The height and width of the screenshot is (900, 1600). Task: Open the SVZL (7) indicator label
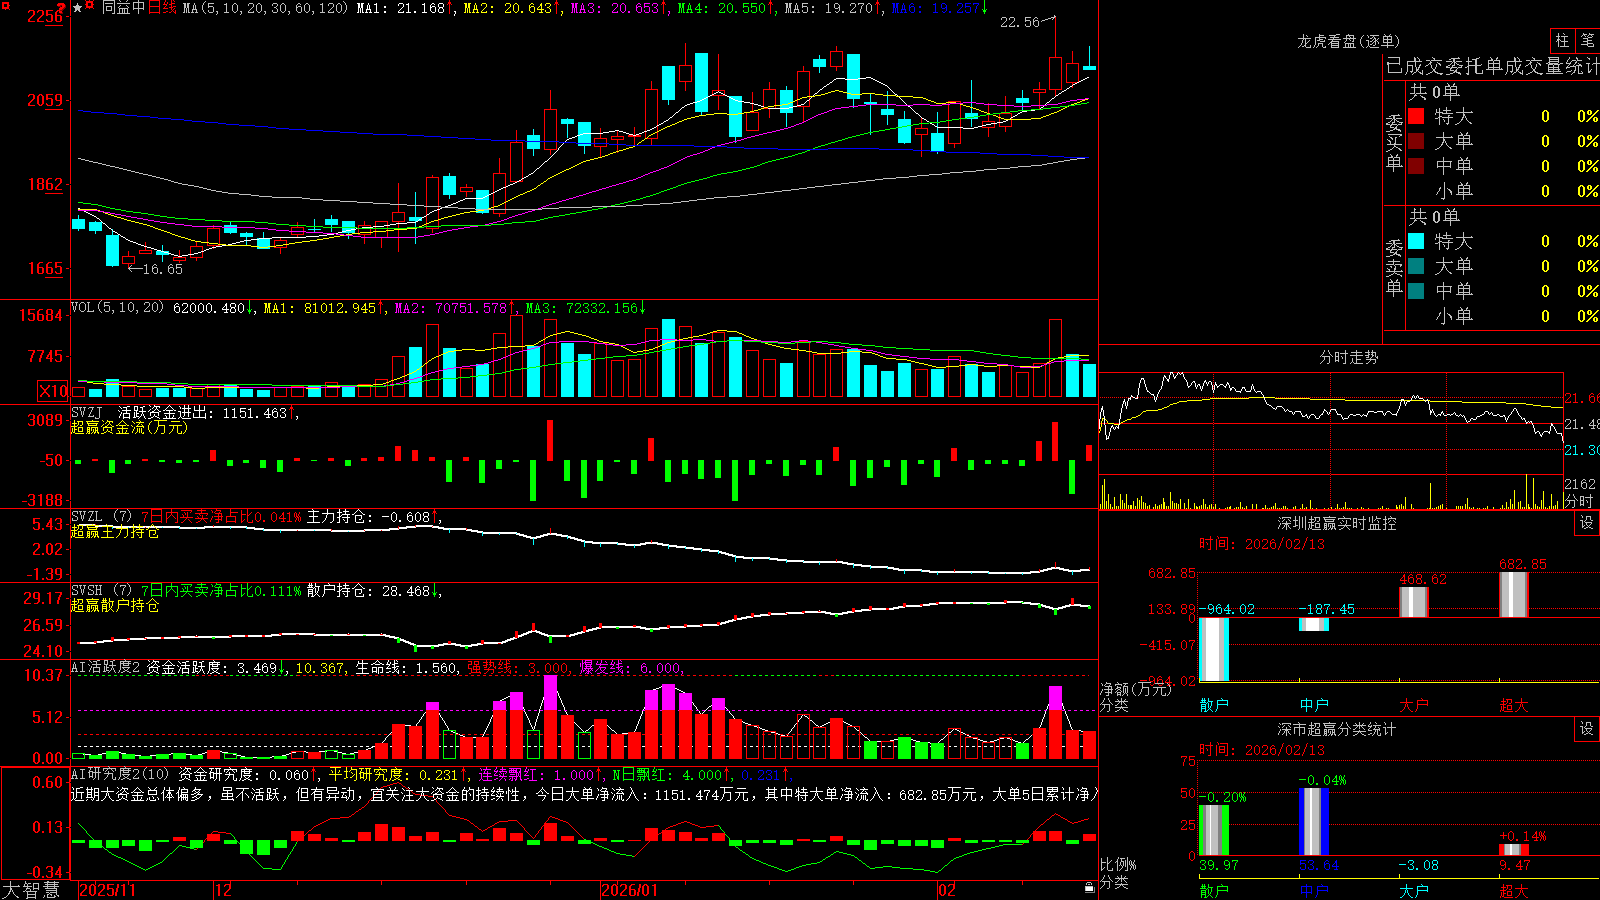tap(101, 517)
